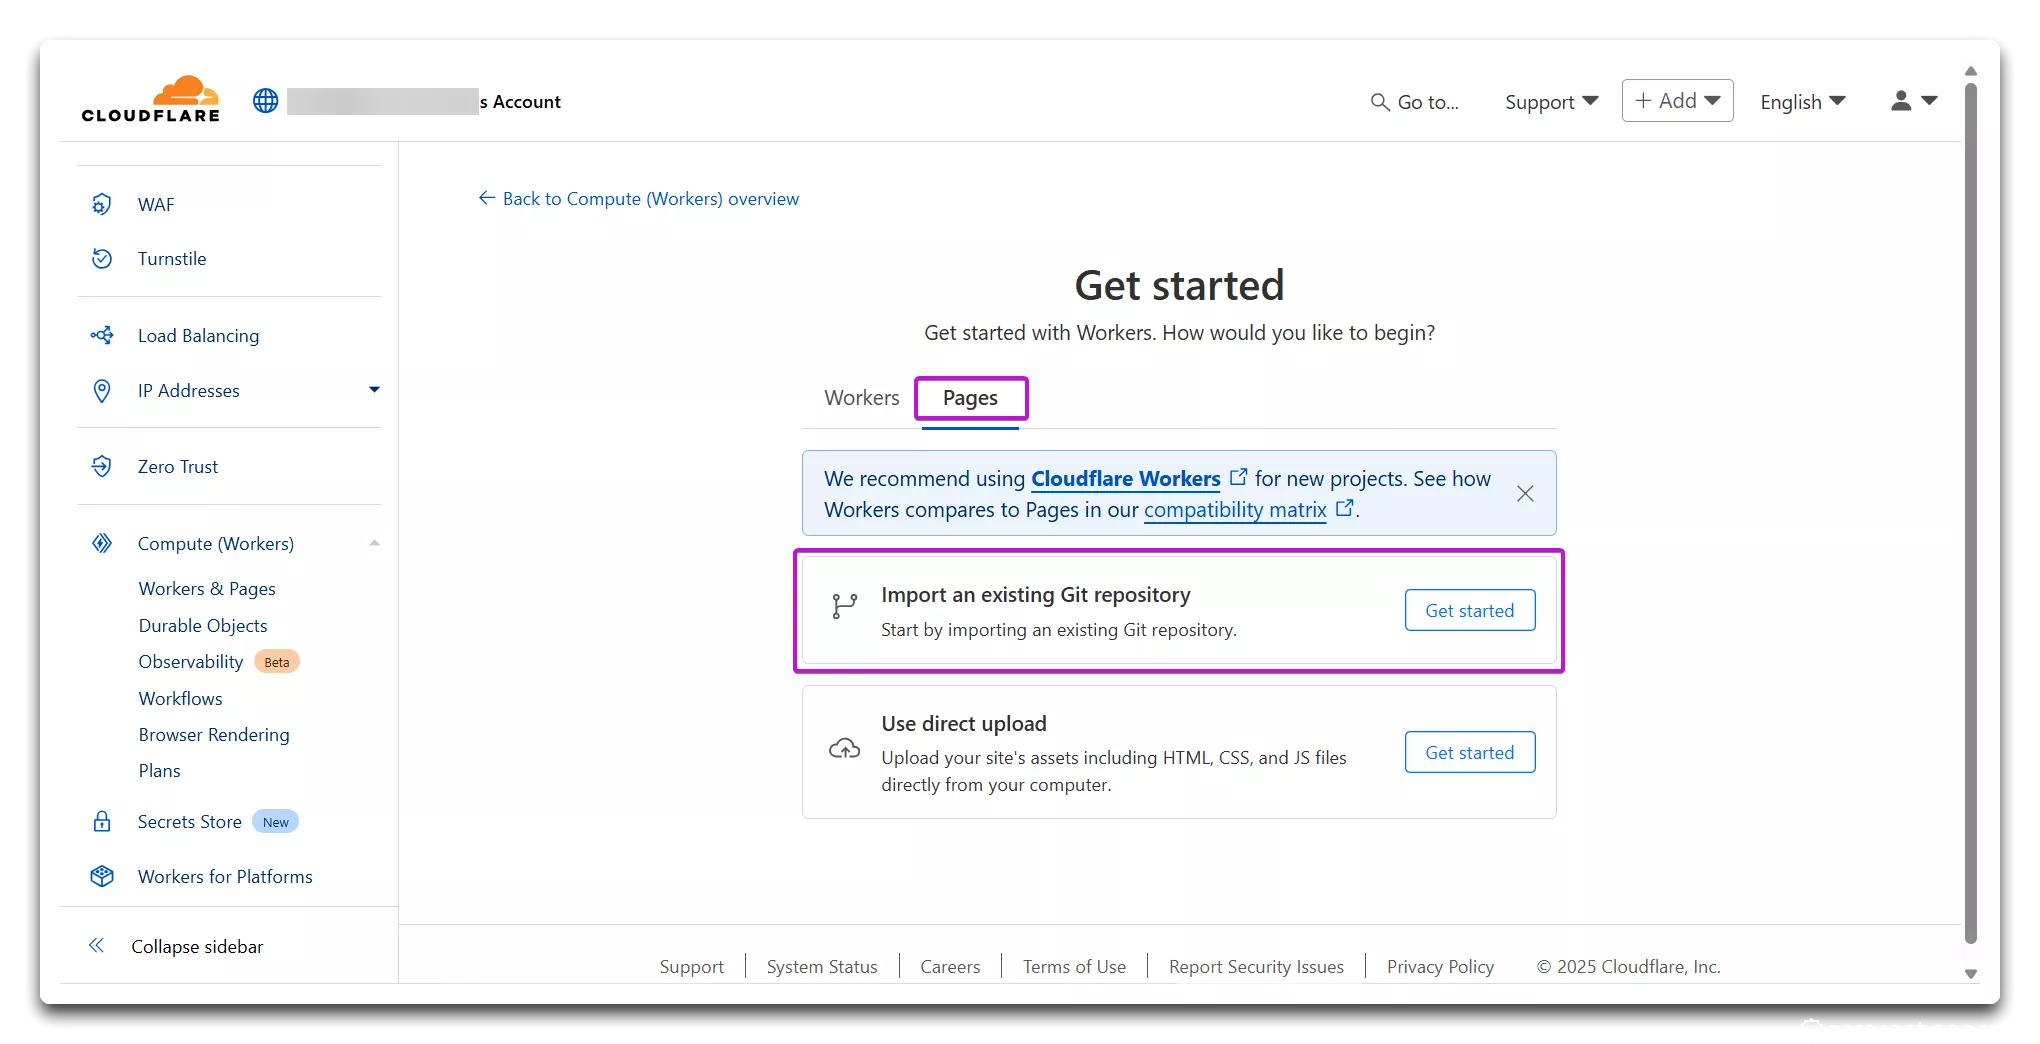2040x1044 pixels.
Task: Open the Privacy Policy footer link
Action: point(1440,966)
